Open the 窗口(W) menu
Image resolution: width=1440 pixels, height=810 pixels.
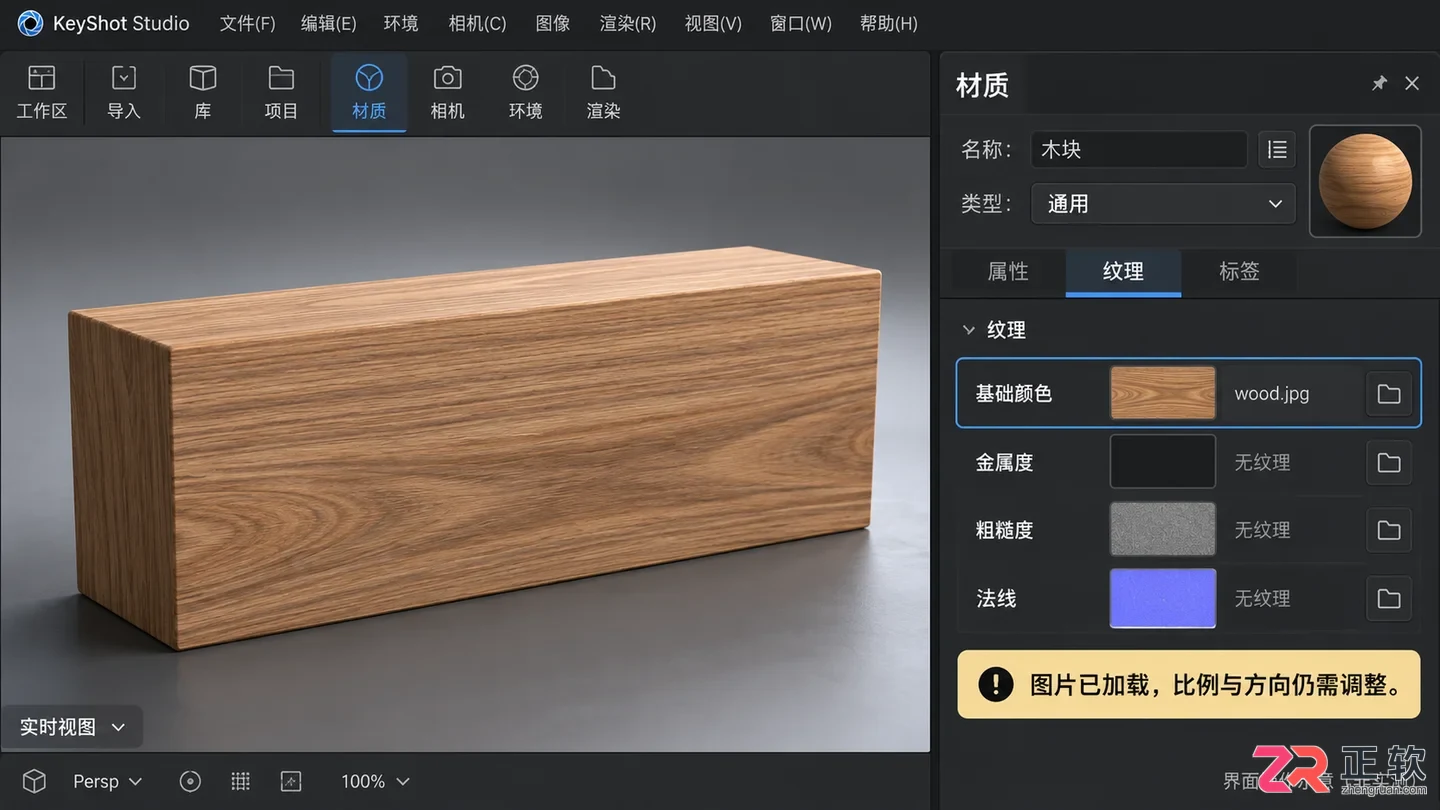pos(801,23)
